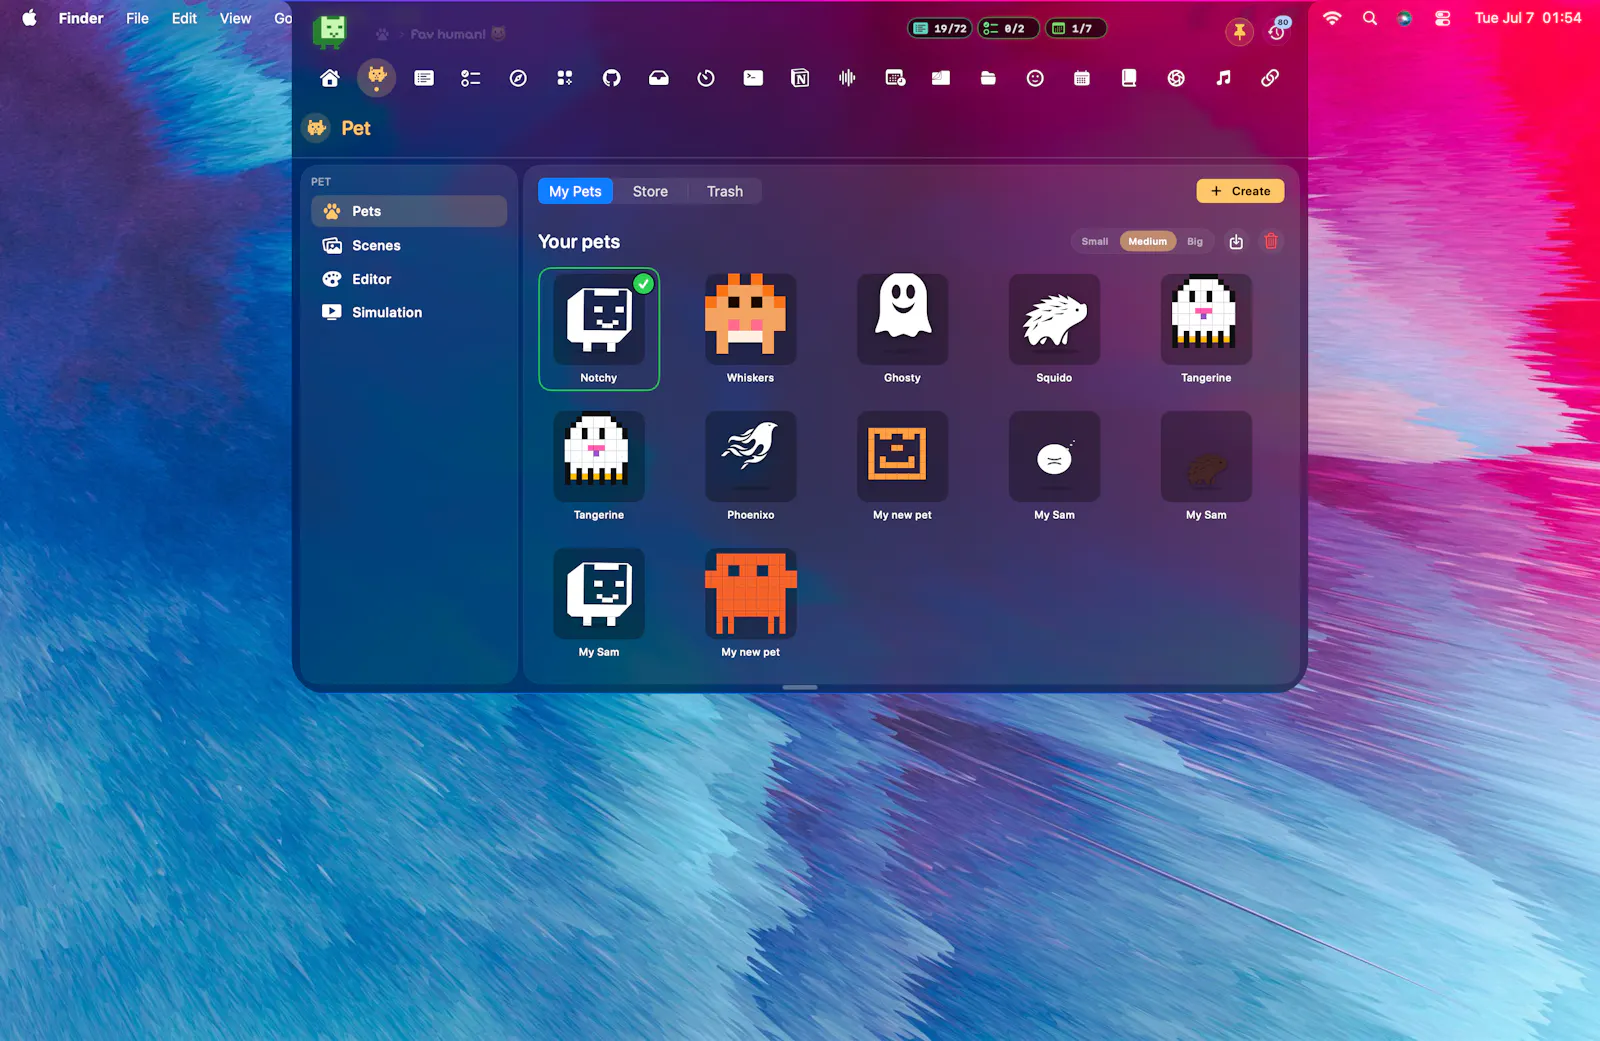Open the chain link icon
The width and height of the screenshot is (1600, 1041).
1270,78
